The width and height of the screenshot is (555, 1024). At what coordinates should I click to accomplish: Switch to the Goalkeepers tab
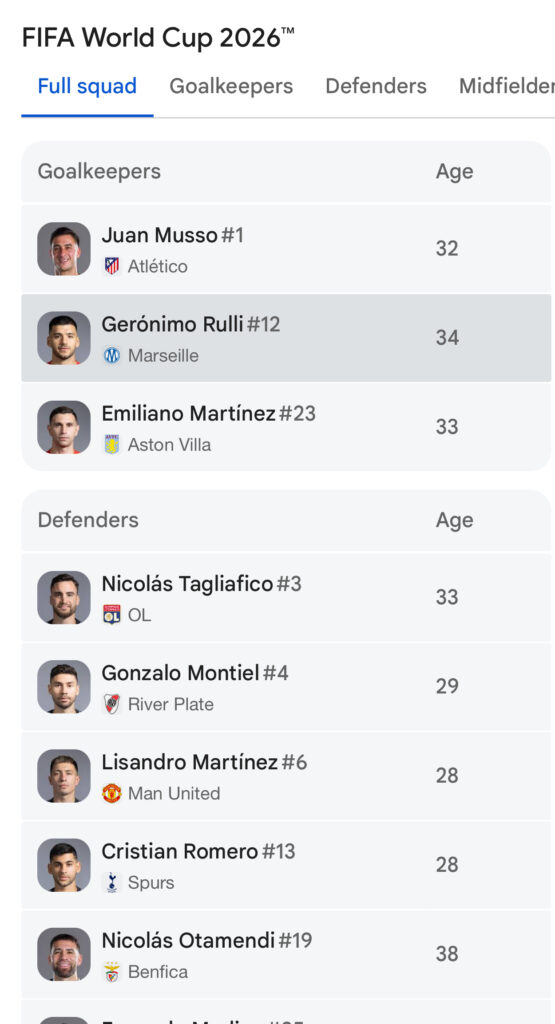tap(231, 86)
